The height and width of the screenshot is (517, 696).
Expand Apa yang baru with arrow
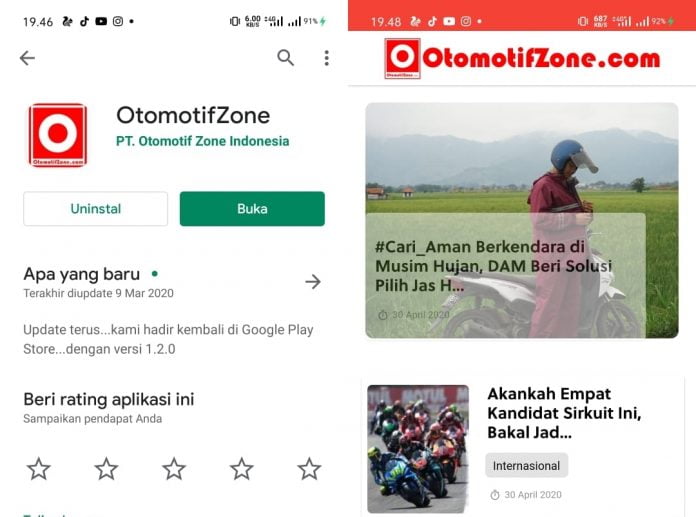click(313, 281)
